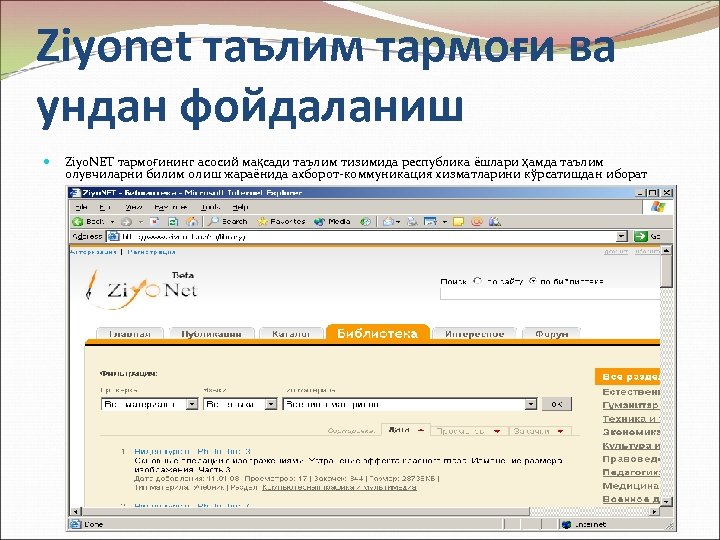This screenshot has width=720, height=540.
Task: Open the Favorites menu
Action: click(x=170, y=207)
